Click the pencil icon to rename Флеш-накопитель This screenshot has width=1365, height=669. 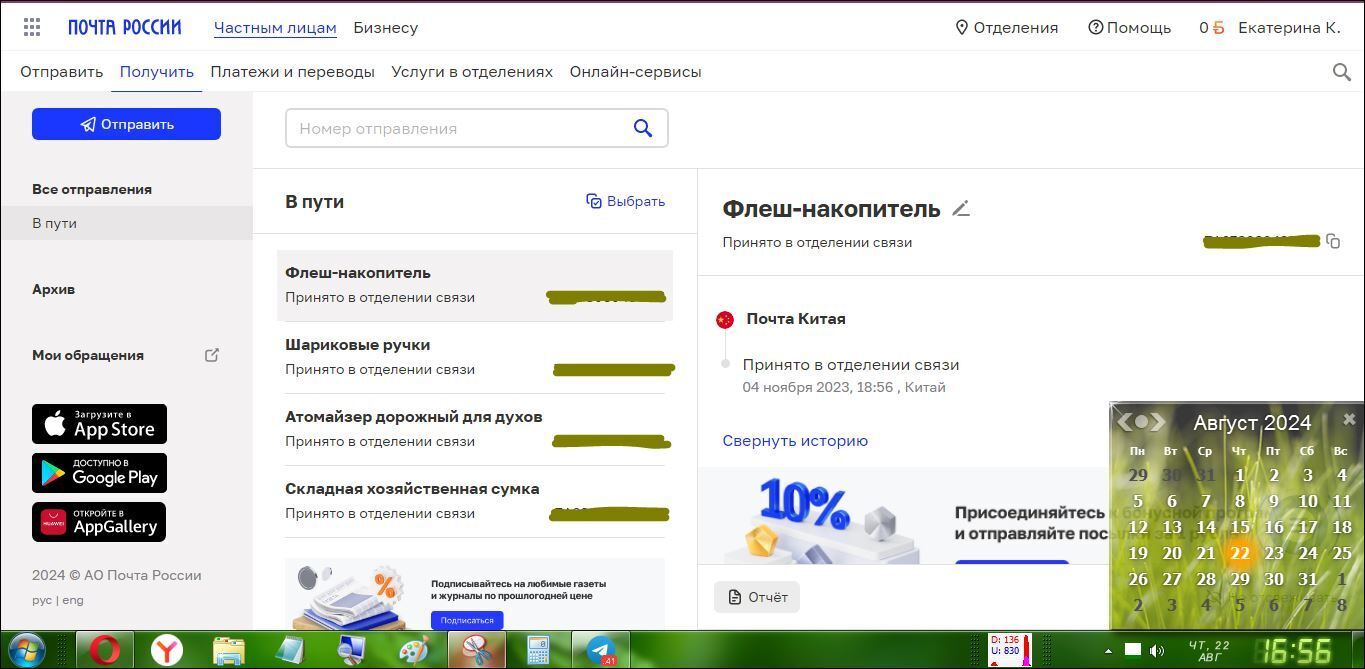point(961,209)
